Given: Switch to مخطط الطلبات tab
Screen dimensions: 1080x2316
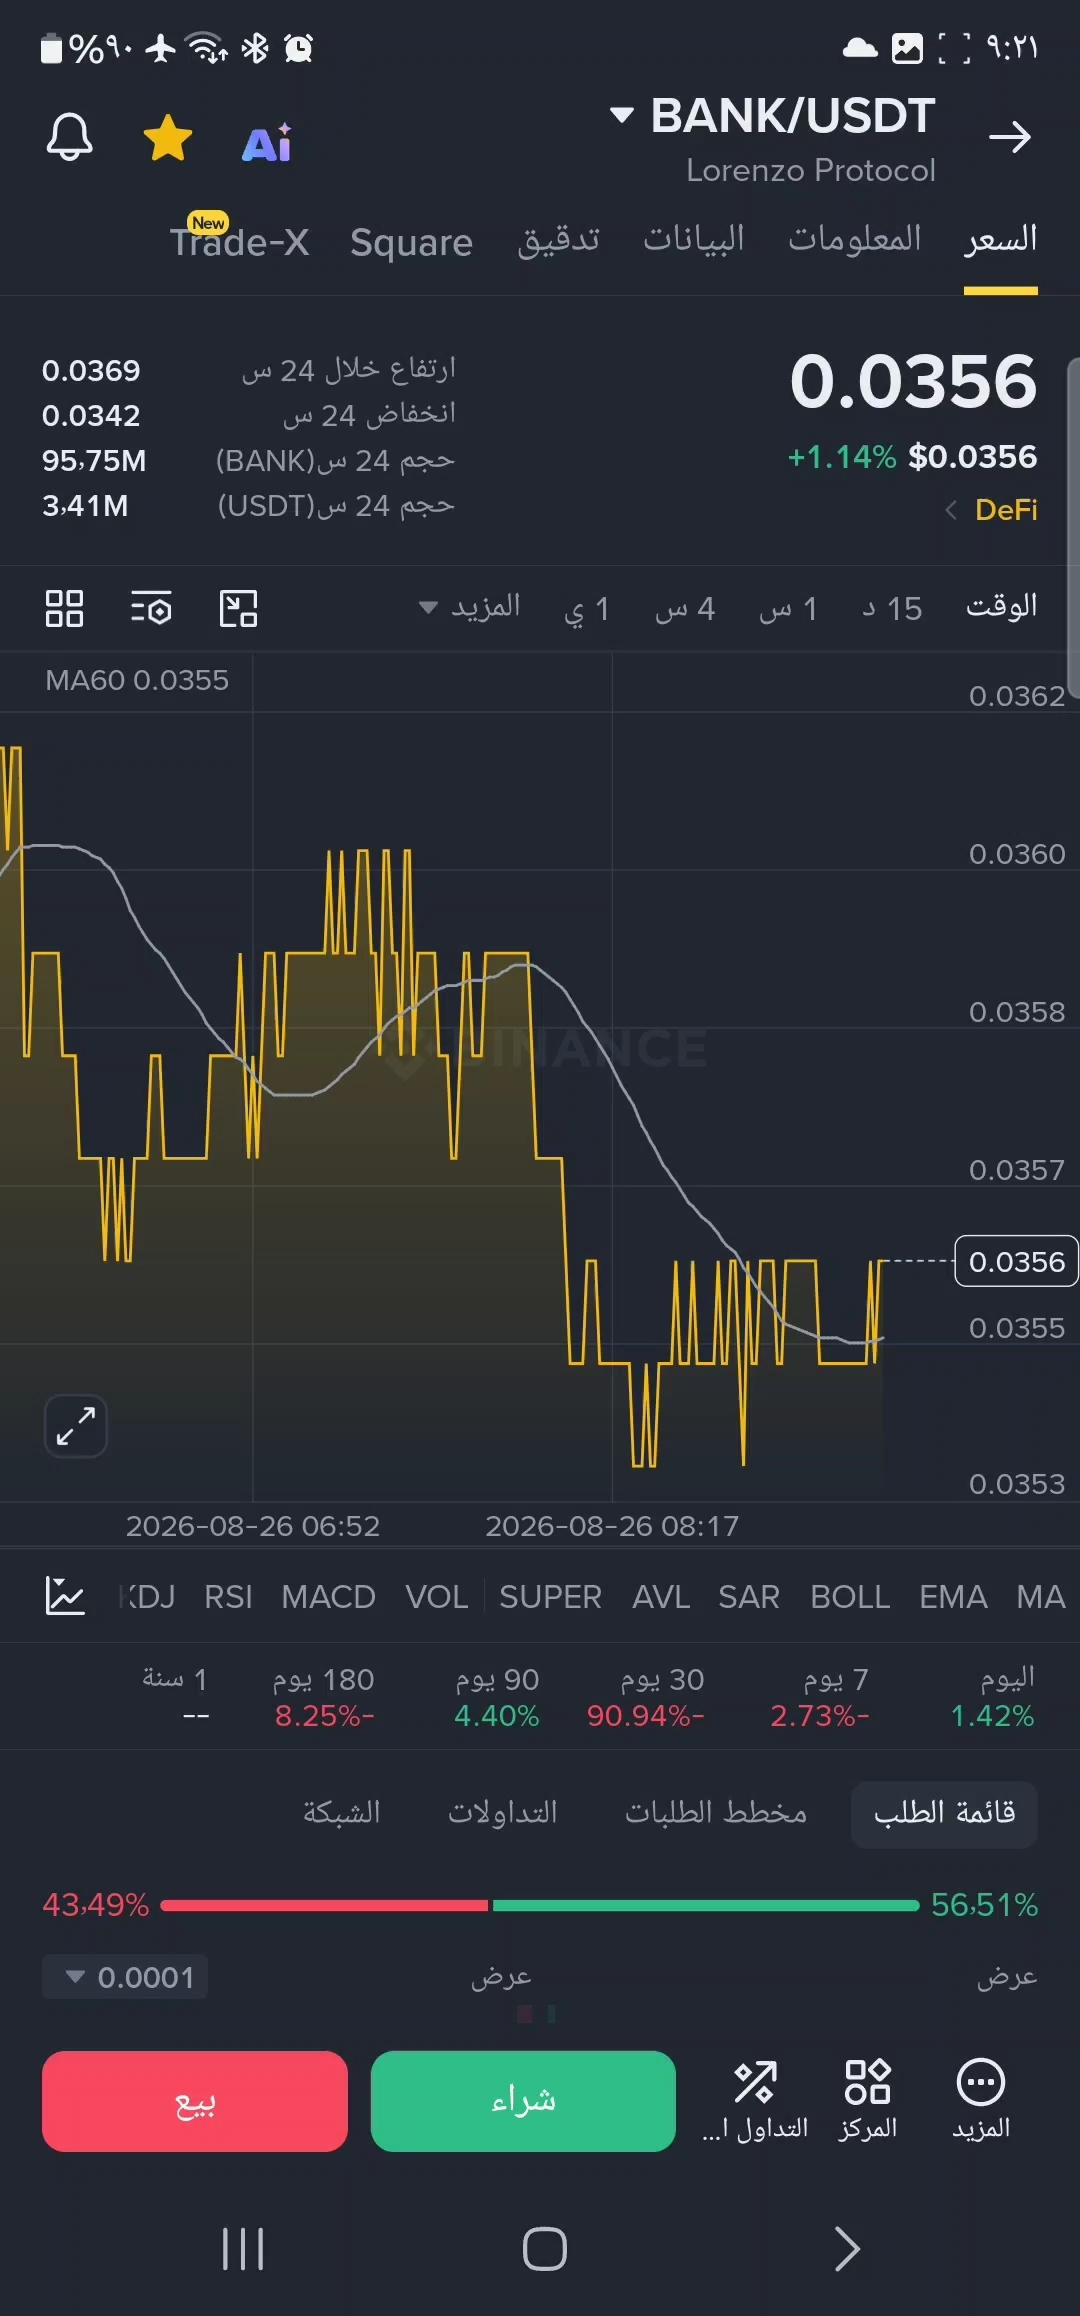Looking at the screenshot, I should point(716,1813).
